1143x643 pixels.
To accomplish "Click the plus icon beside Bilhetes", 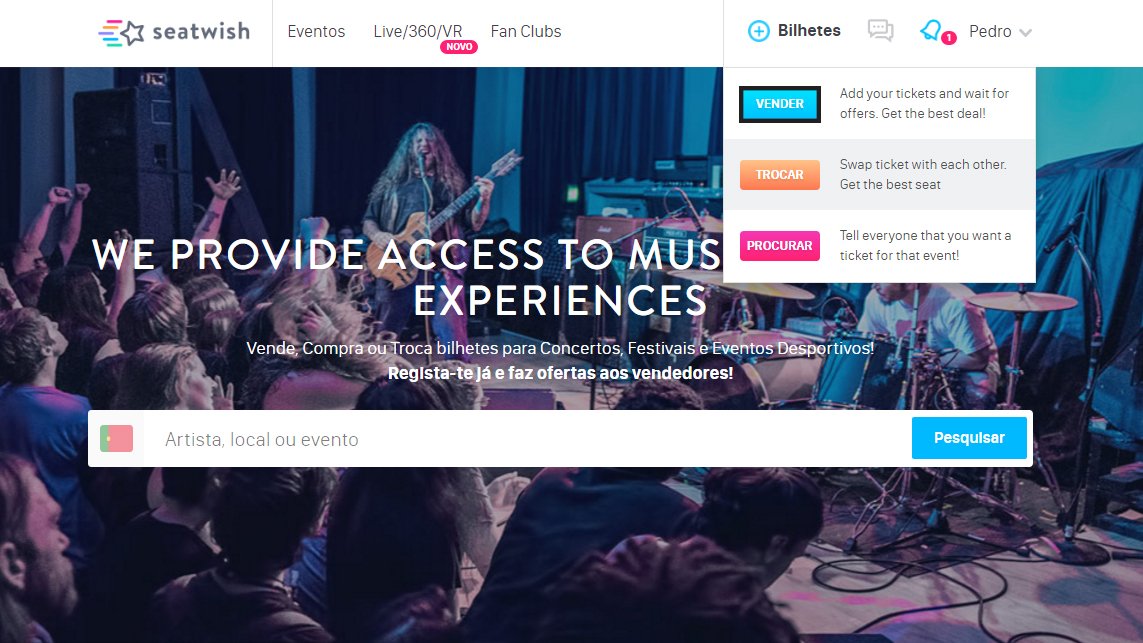I will 758,31.
